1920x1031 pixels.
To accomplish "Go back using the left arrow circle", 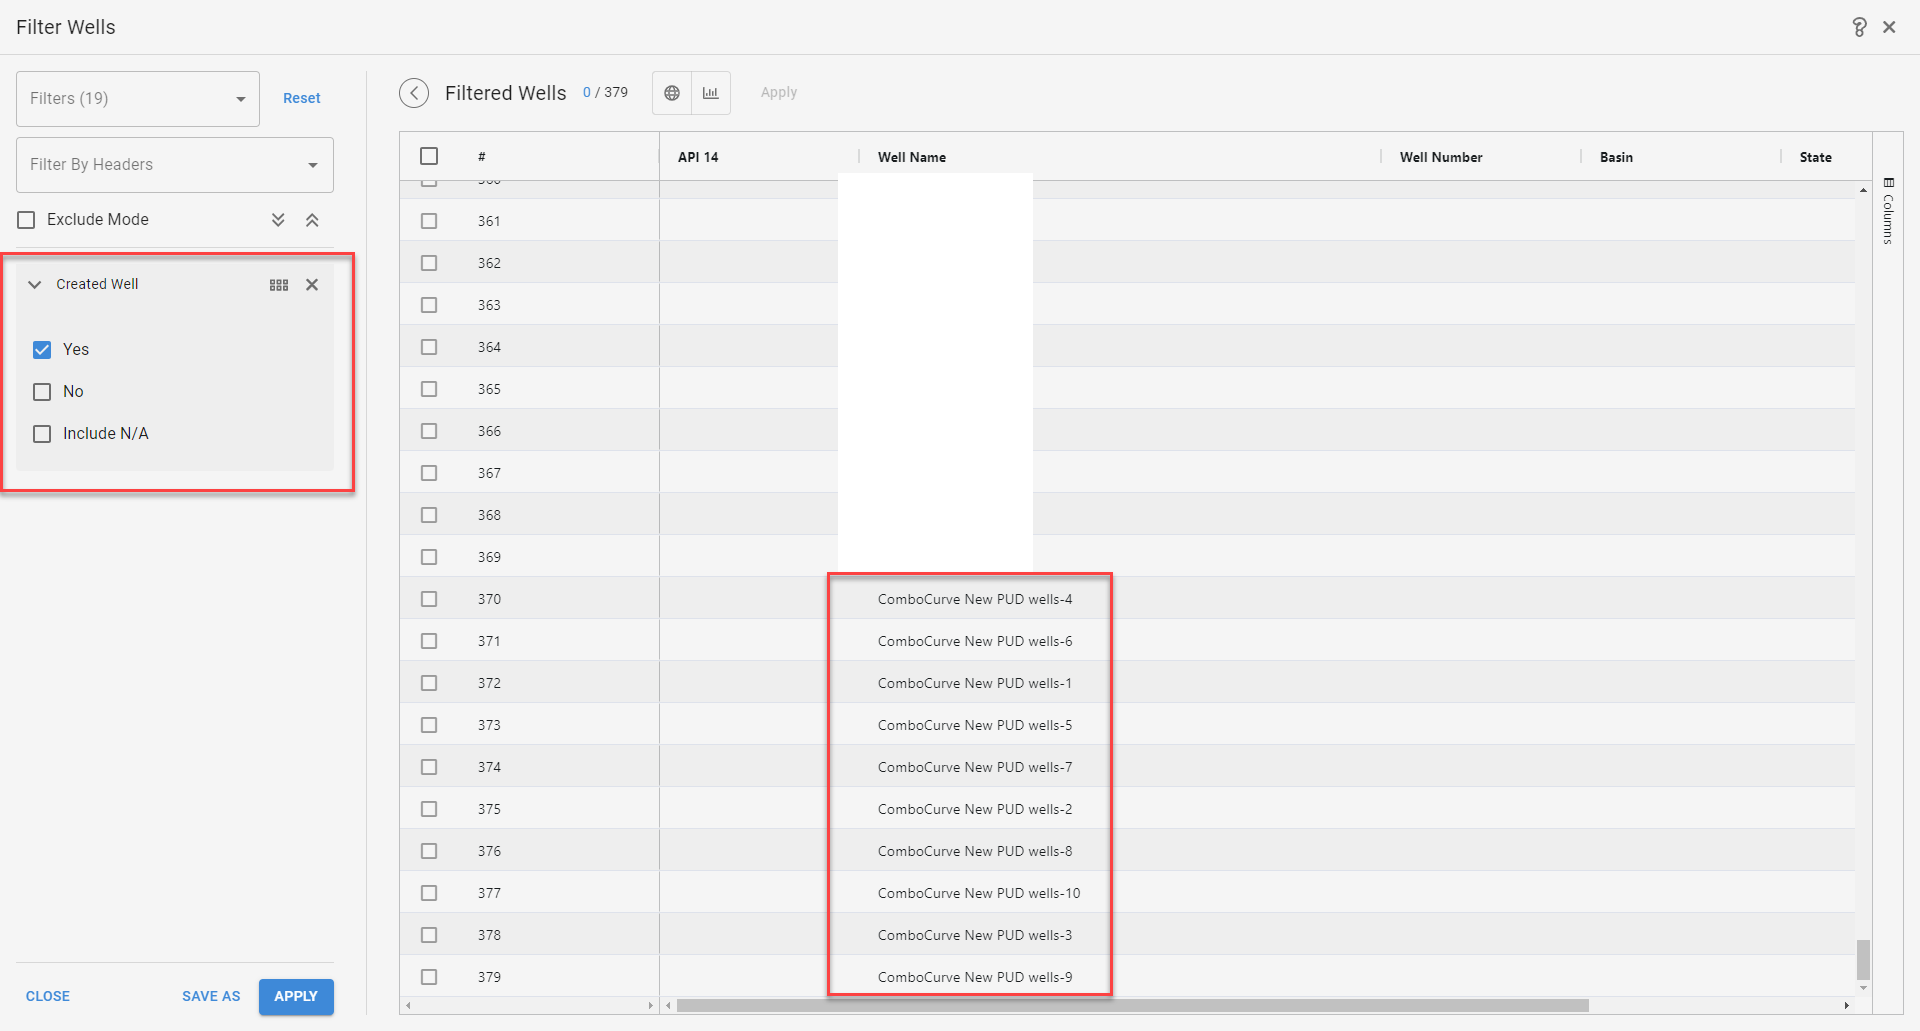I will pyautogui.click(x=414, y=93).
